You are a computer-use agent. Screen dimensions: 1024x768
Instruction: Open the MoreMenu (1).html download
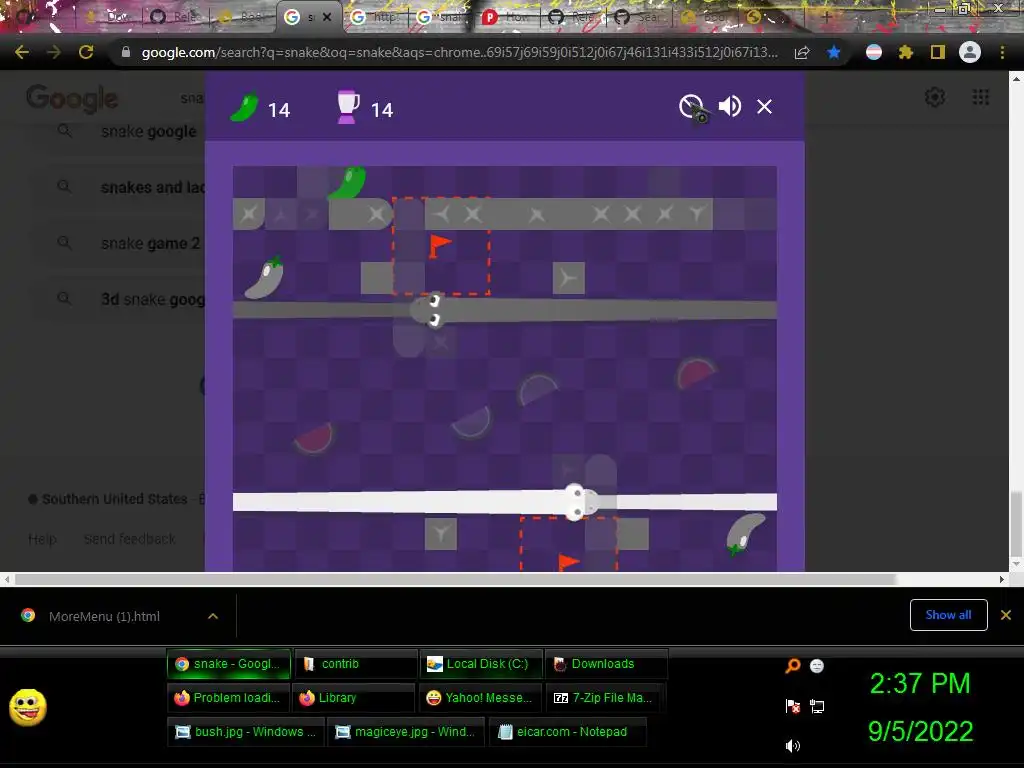104,616
